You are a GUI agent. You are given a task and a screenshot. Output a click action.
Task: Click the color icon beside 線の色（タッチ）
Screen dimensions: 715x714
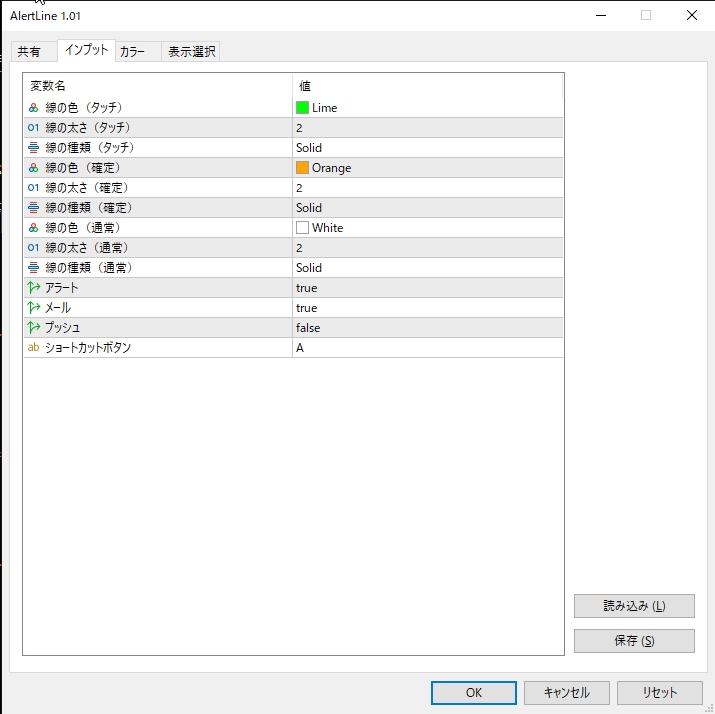click(x=33, y=108)
